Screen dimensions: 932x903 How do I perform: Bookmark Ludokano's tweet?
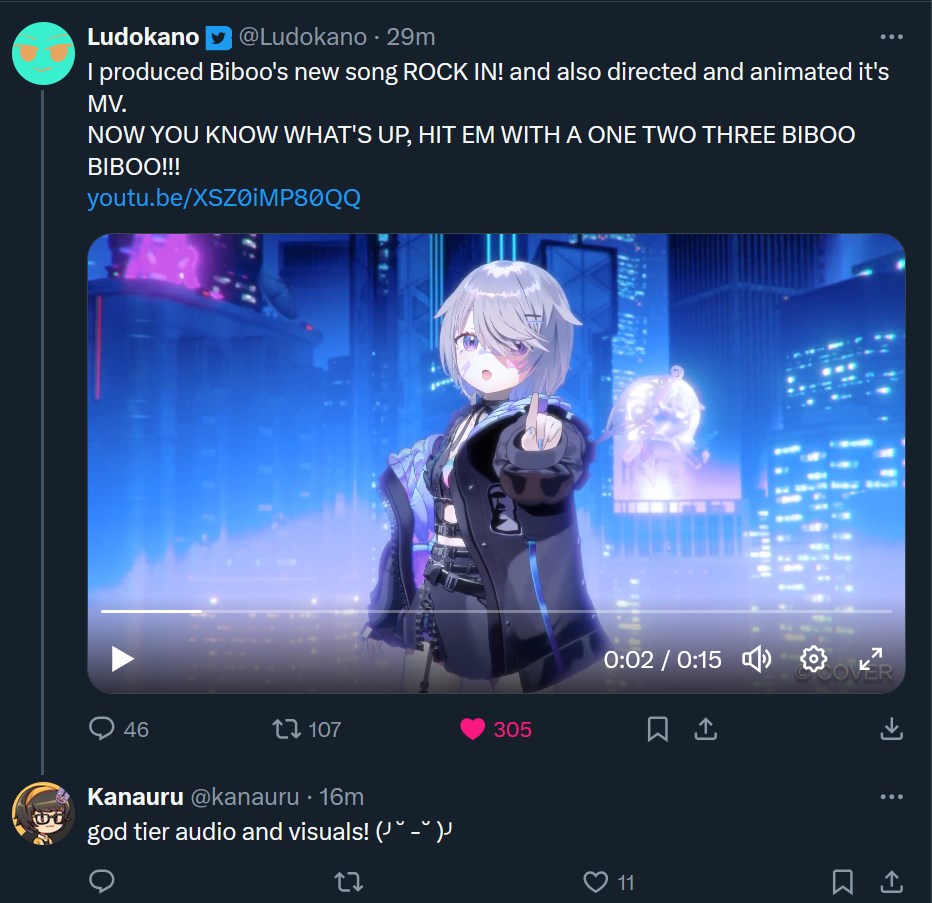pos(657,729)
